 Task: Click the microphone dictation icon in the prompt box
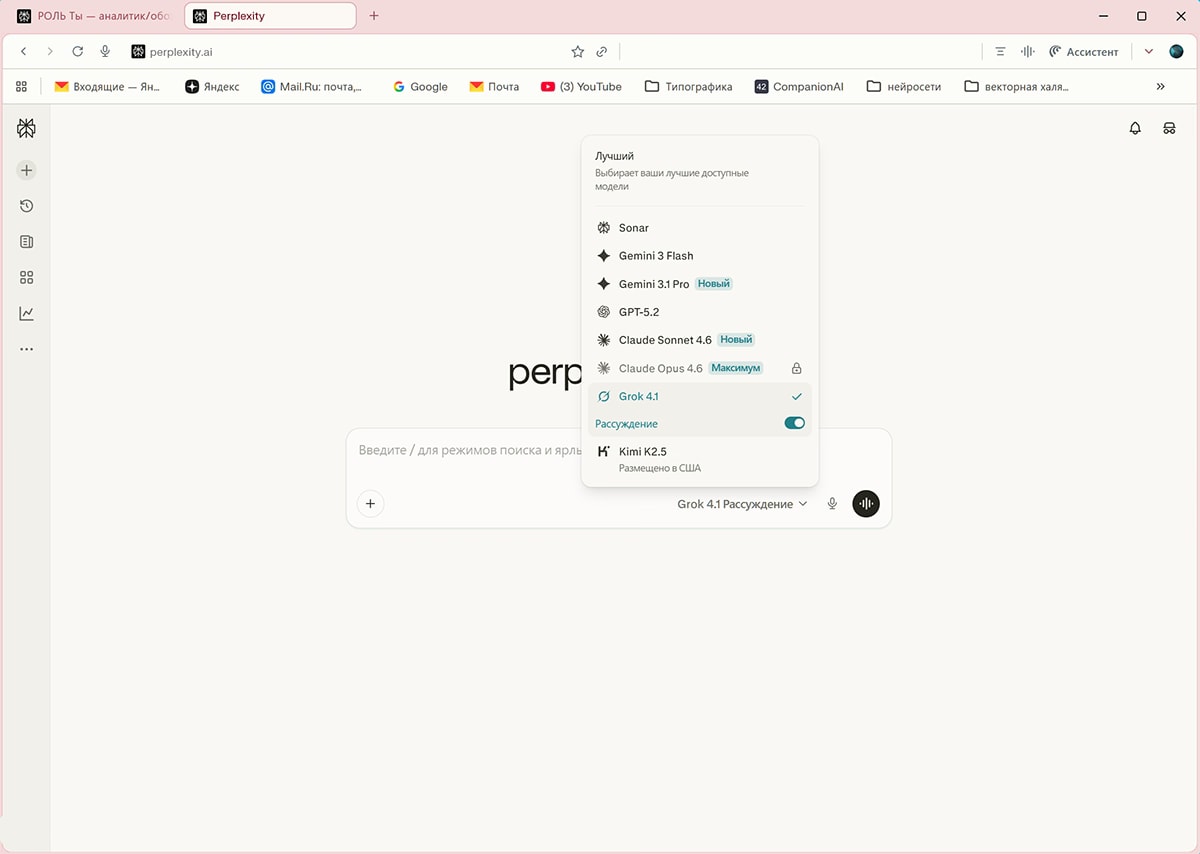832,504
